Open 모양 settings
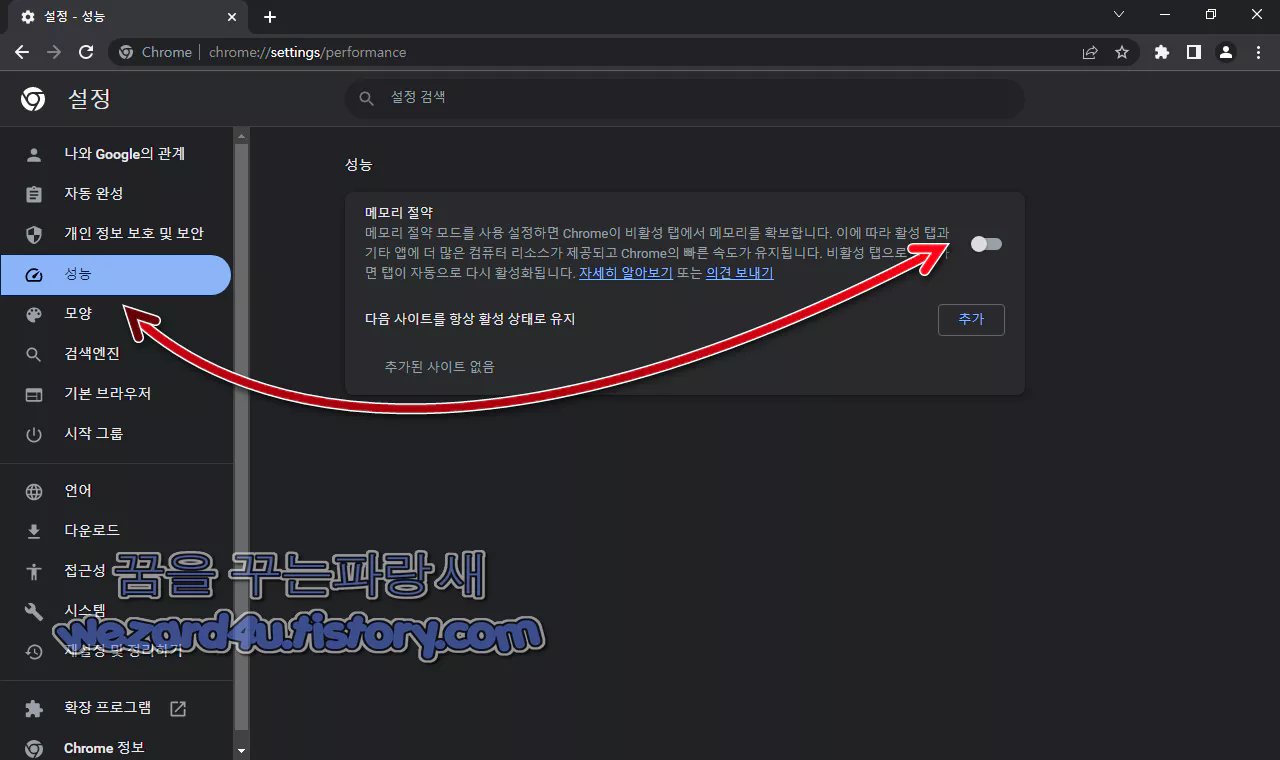Image resolution: width=1280 pixels, height=760 pixels. [x=116, y=314]
